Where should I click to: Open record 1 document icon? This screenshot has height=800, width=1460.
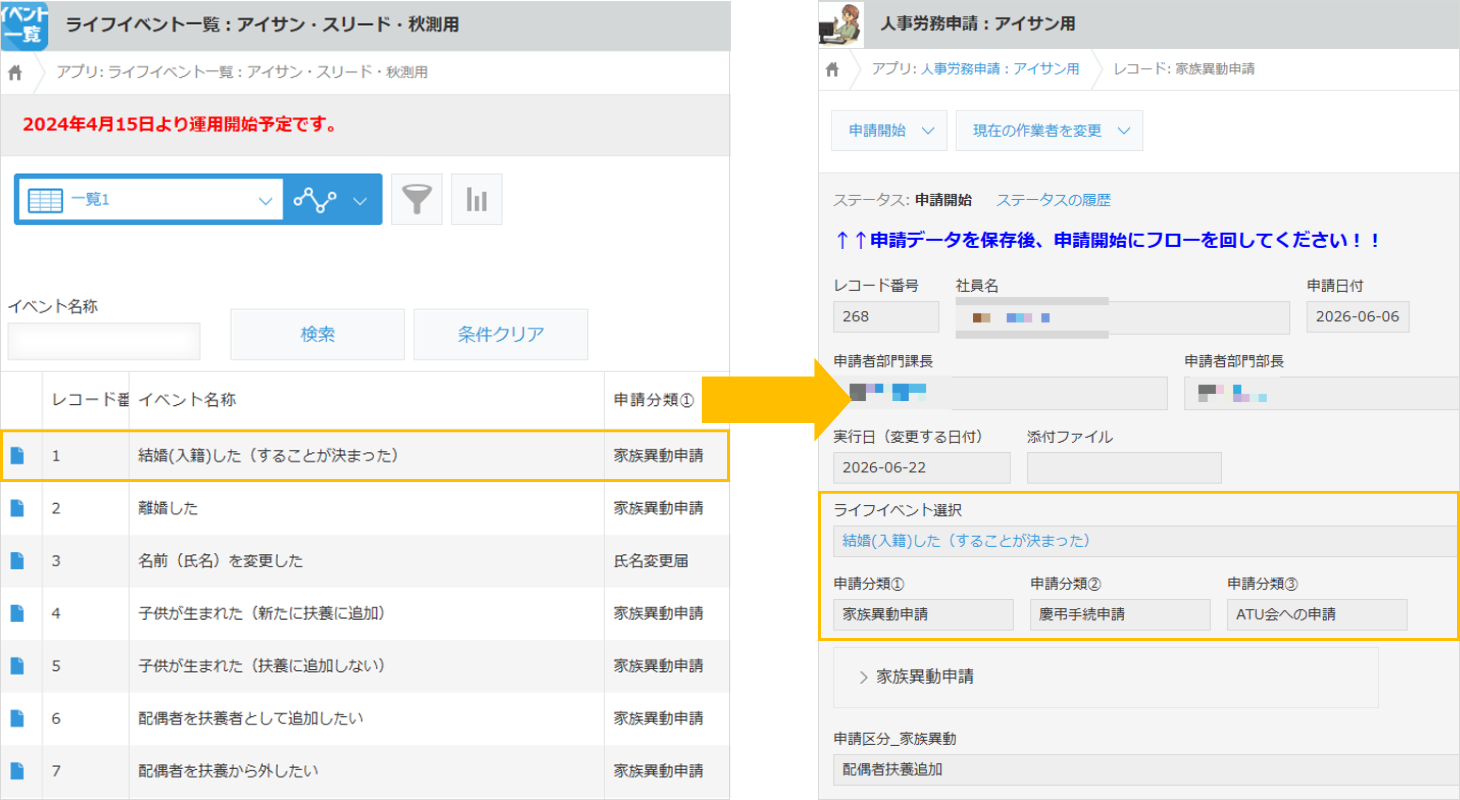point(17,456)
